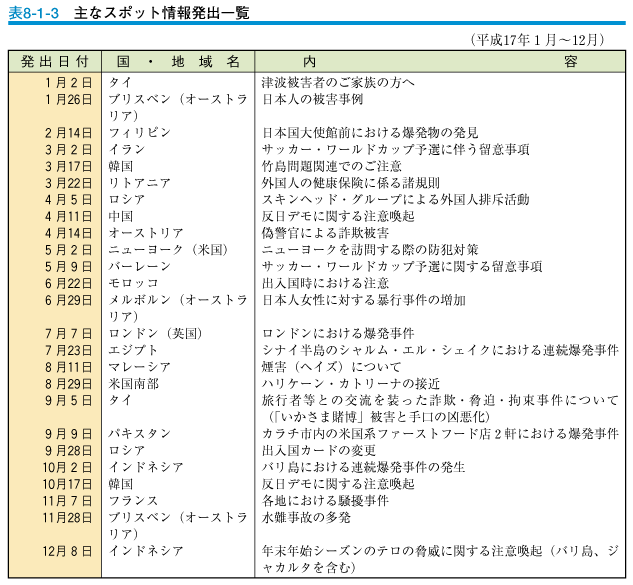Select the date 5月9日
The height and width of the screenshot is (585, 633).
tap(68, 267)
